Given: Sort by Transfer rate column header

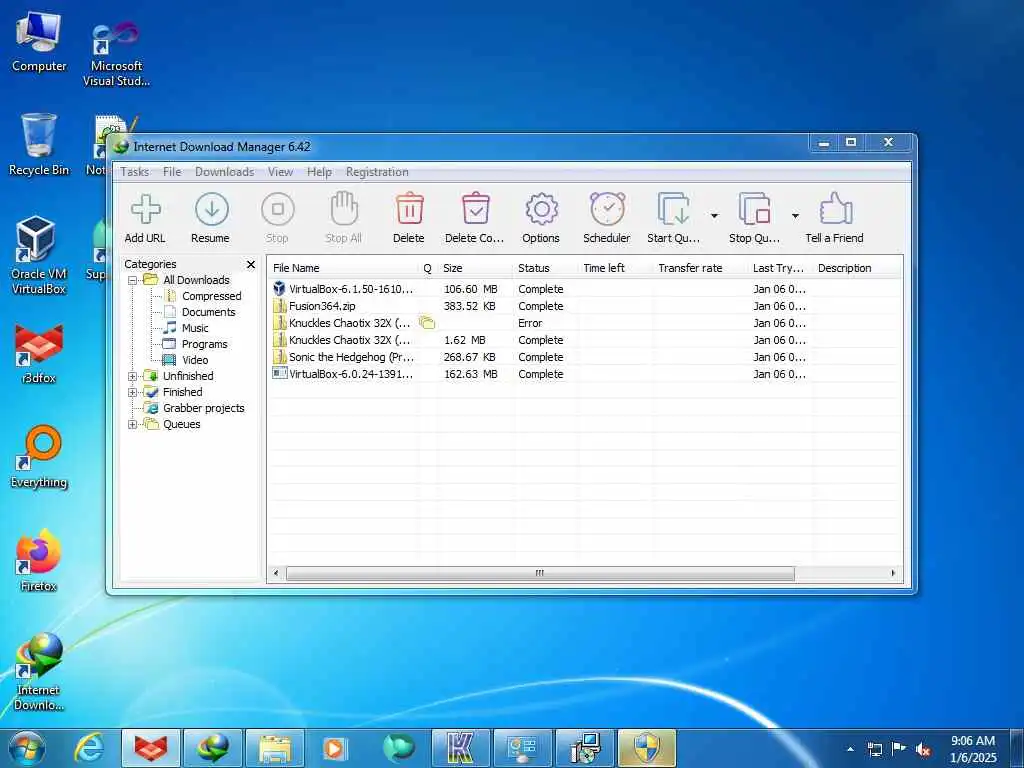Looking at the screenshot, I should (x=699, y=268).
